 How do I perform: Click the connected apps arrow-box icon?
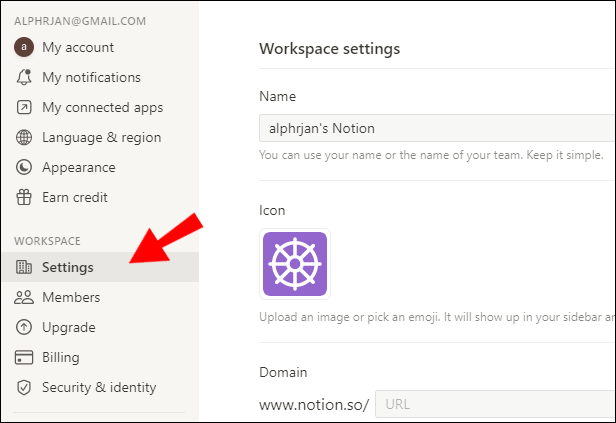pyautogui.click(x=24, y=107)
